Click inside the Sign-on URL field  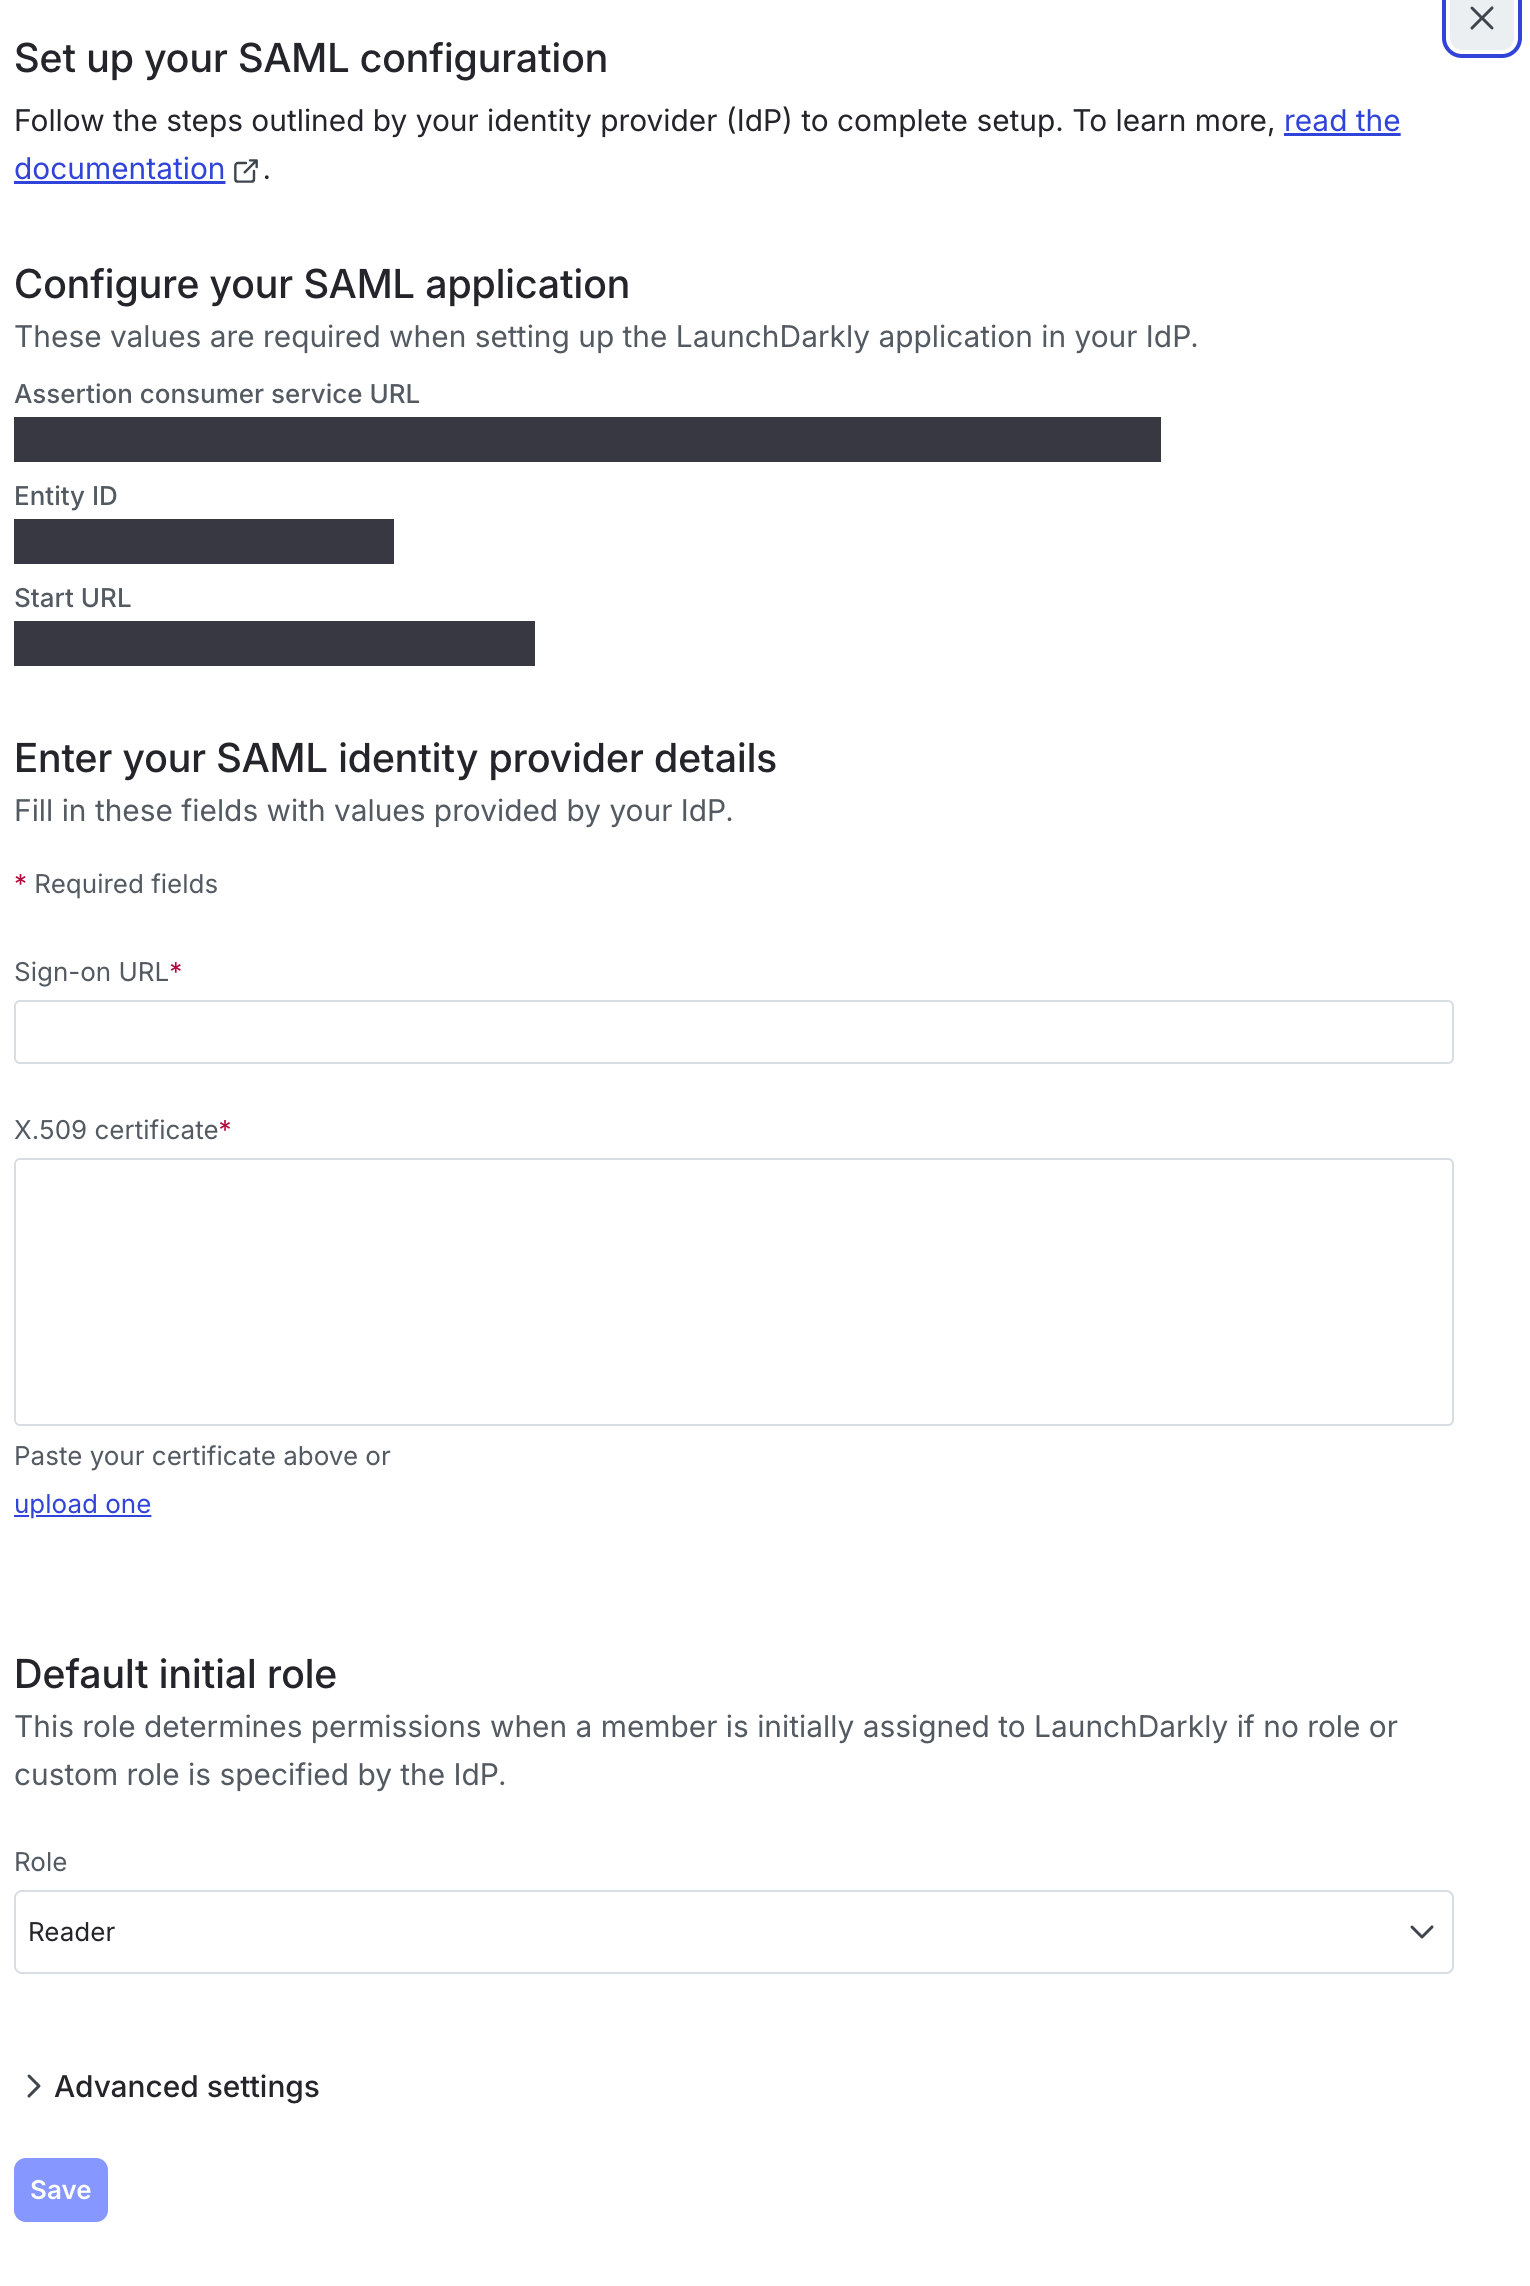pos(733,1032)
